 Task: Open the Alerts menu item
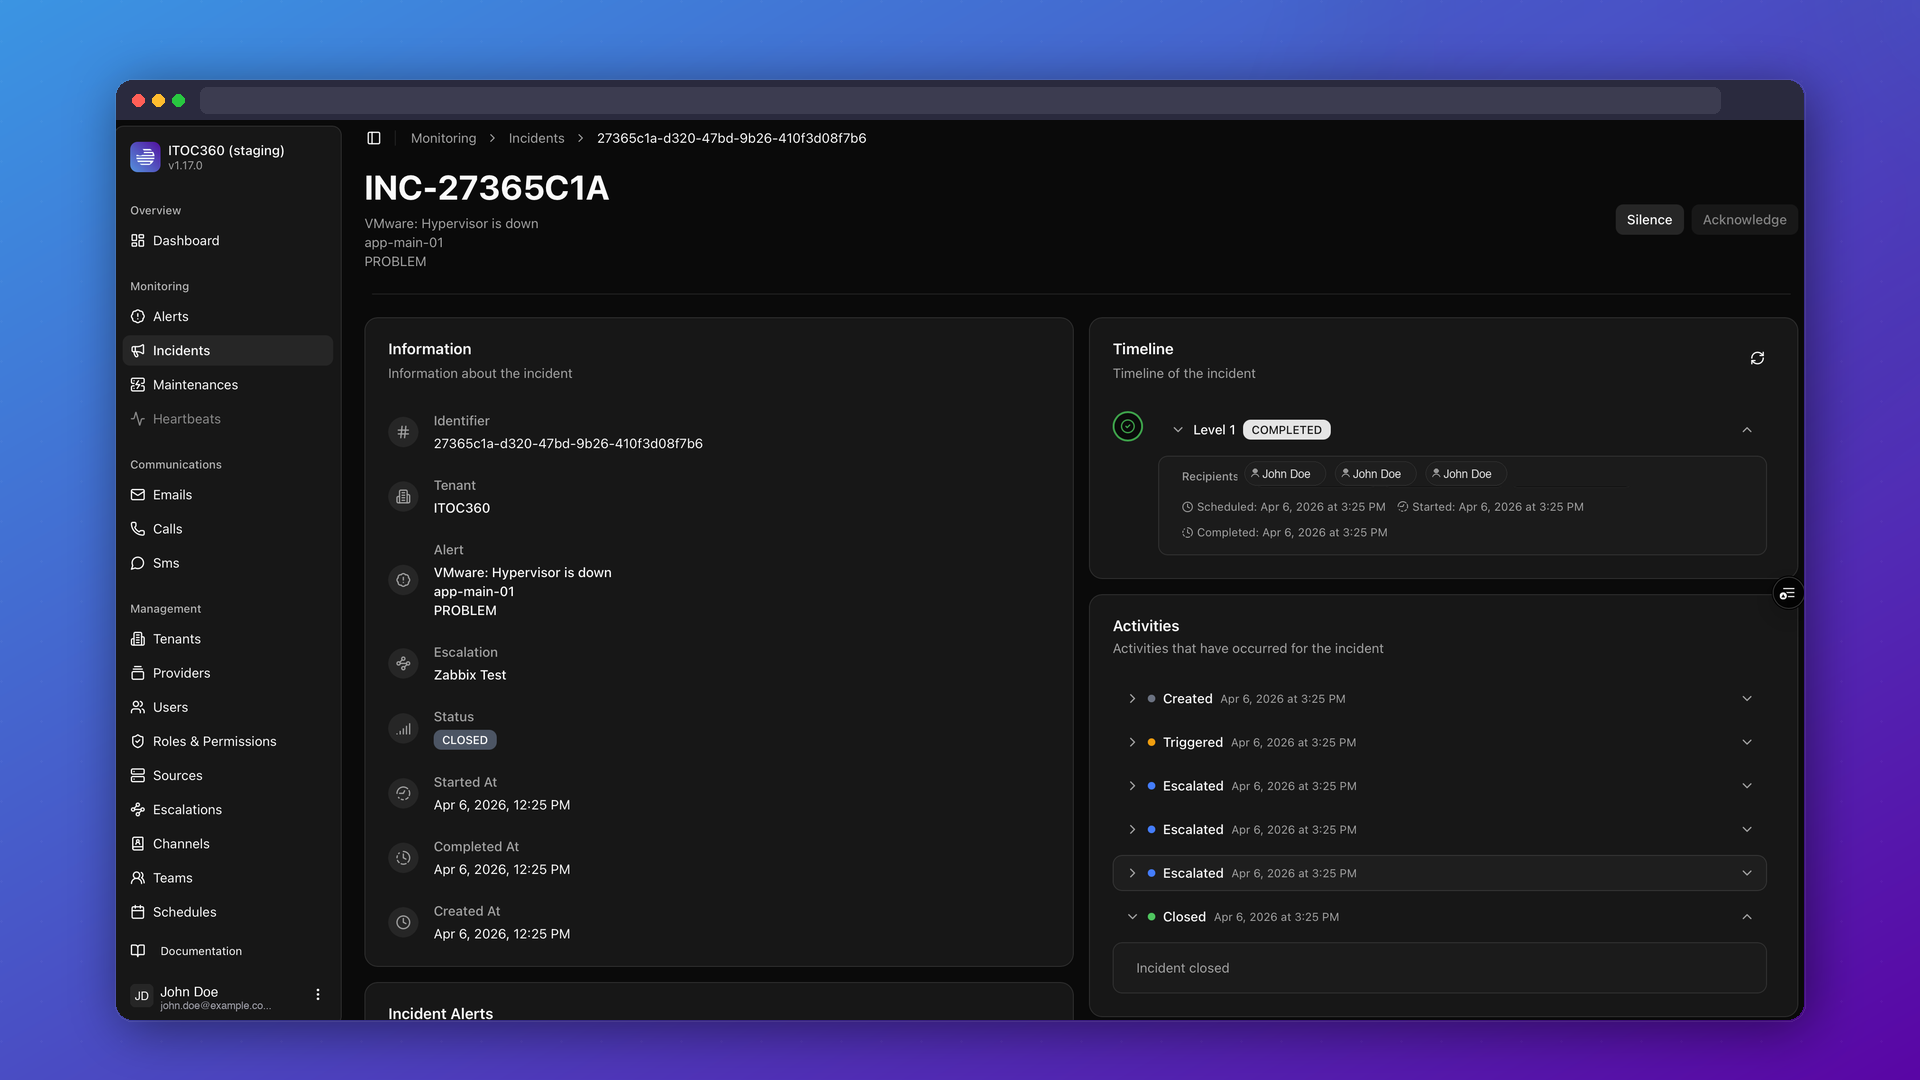[x=170, y=317]
